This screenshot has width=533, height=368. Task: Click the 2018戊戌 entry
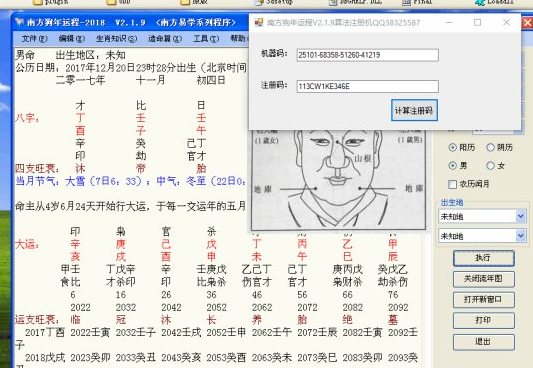tap(45, 357)
